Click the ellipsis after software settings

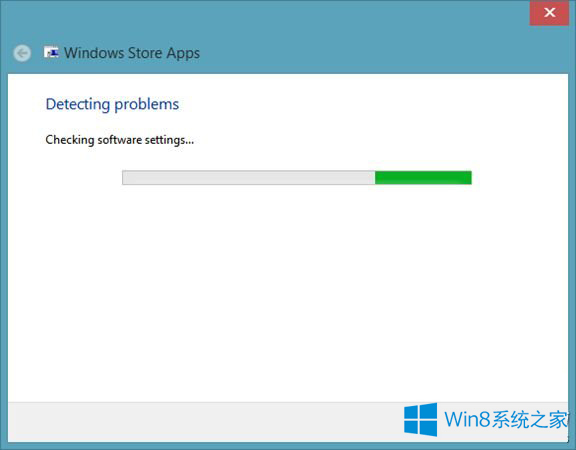coord(189,143)
